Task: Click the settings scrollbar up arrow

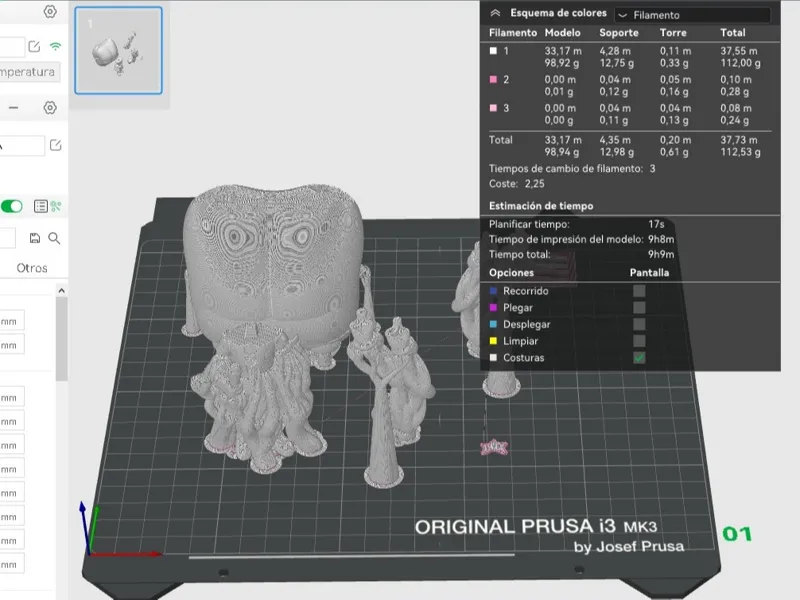Action: [x=61, y=291]
